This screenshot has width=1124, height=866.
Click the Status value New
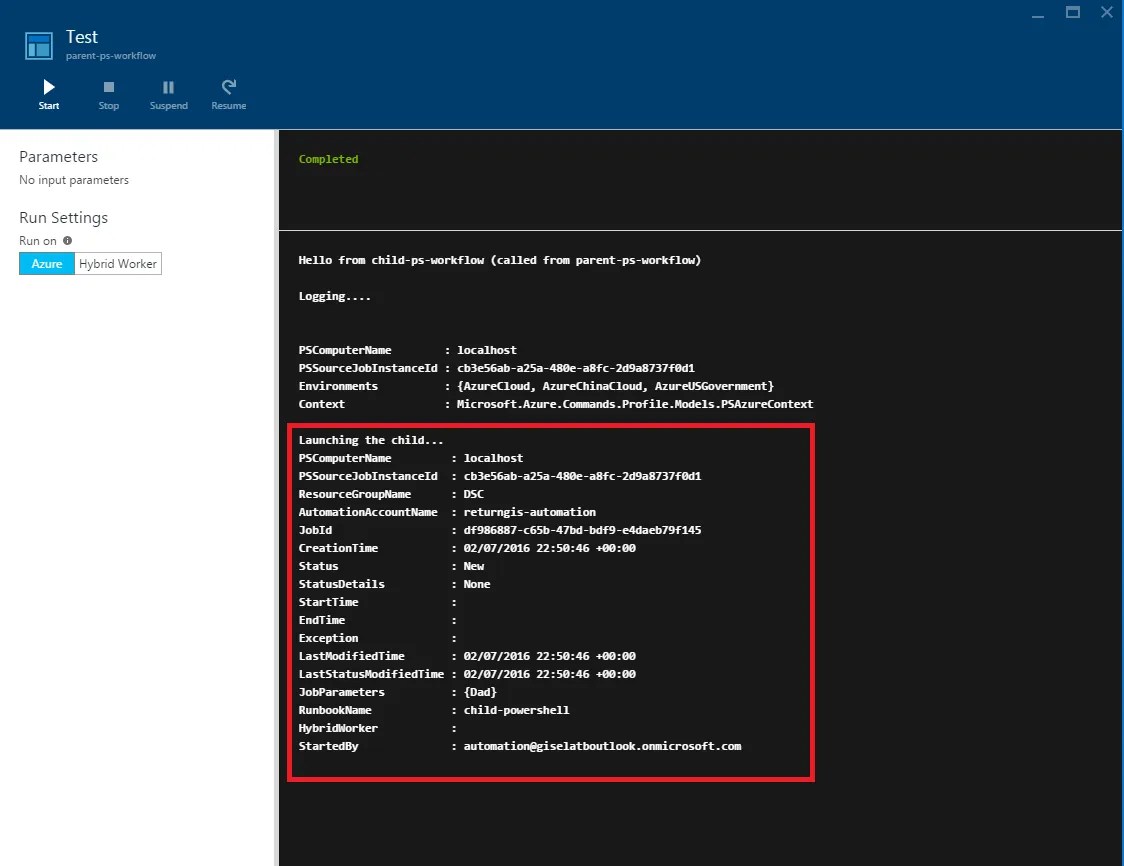(473, 566)
